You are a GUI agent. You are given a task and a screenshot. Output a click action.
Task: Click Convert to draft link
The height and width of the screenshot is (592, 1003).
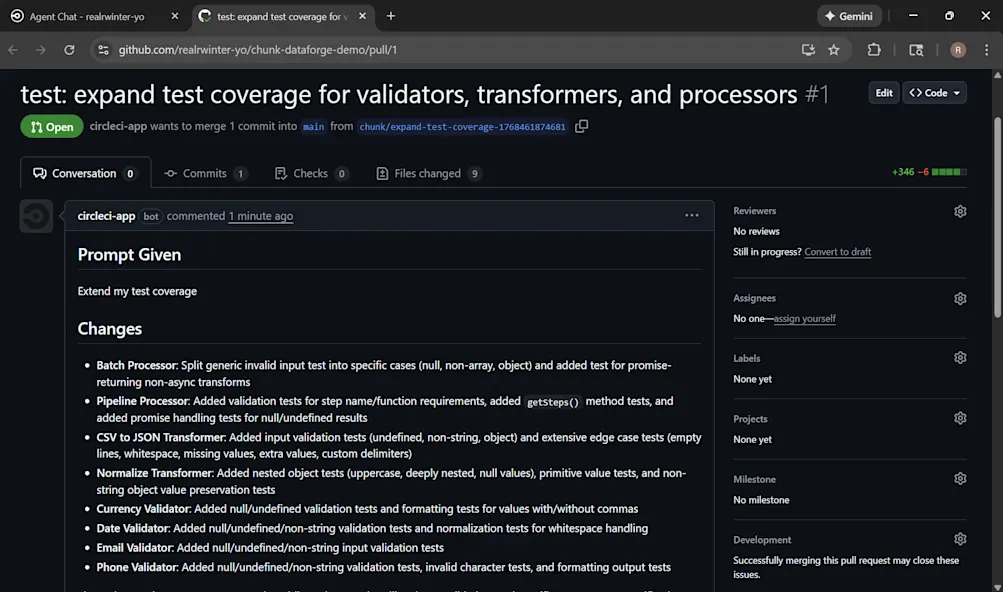point(837,252)
